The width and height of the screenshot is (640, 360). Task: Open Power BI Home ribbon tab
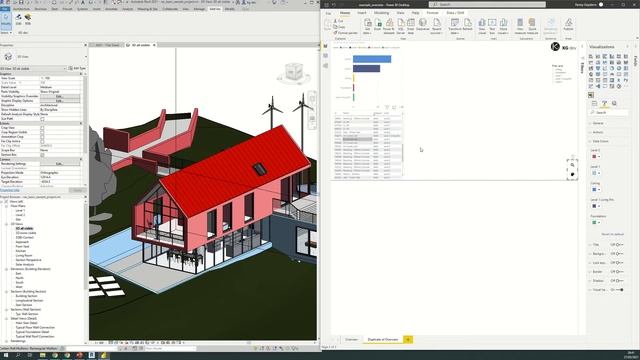pyautogui.click(x=345, y=13)
